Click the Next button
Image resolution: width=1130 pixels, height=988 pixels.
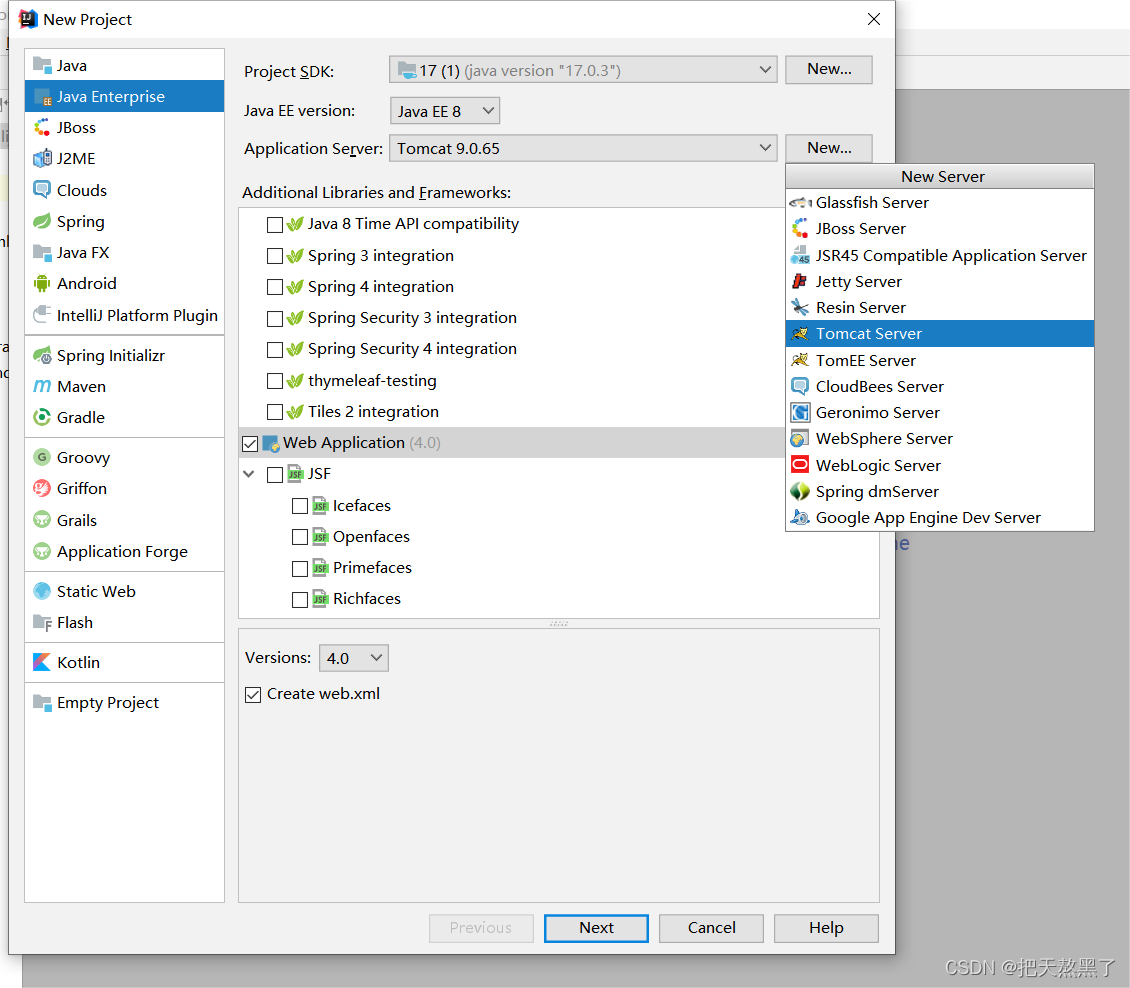[x=596, y=928]
